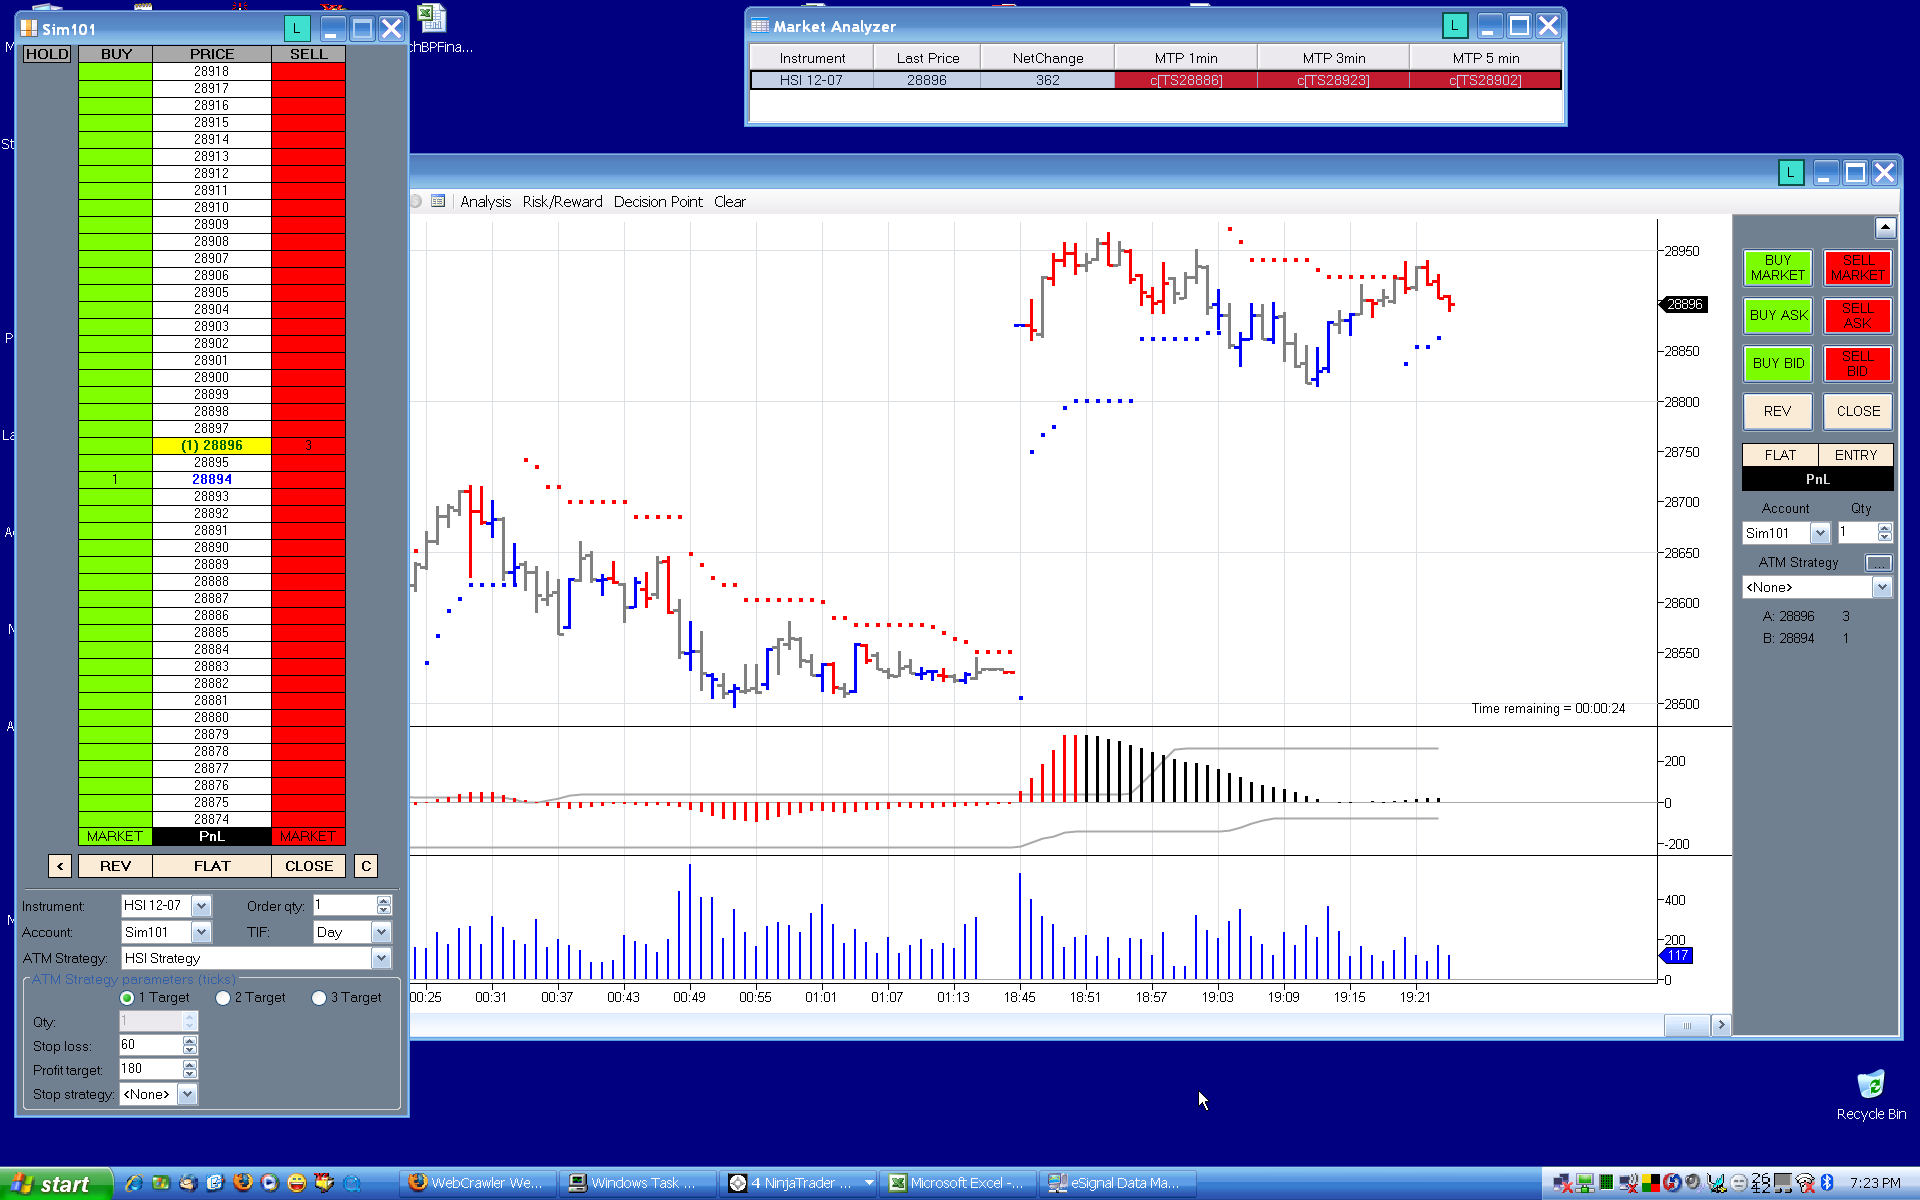Collapse chart trader panel with up arrow

point(1884,228)
